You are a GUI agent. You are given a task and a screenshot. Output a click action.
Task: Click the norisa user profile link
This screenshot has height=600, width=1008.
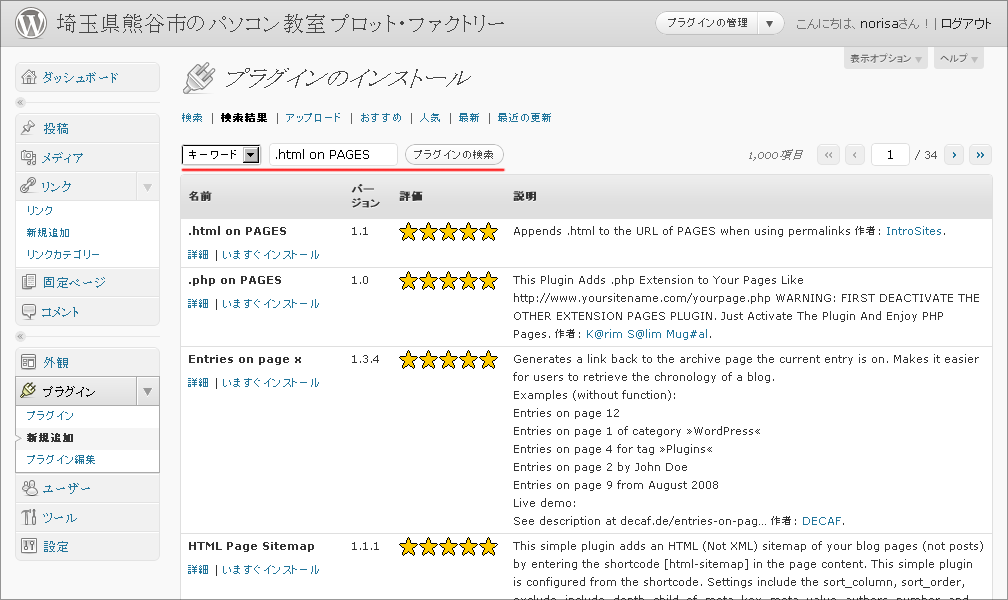879,24
